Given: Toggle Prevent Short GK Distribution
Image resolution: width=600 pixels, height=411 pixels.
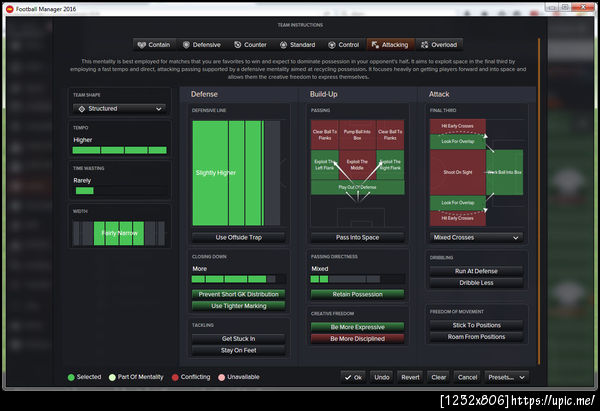Looking at the screenshot, I should (x=239, y=294).
